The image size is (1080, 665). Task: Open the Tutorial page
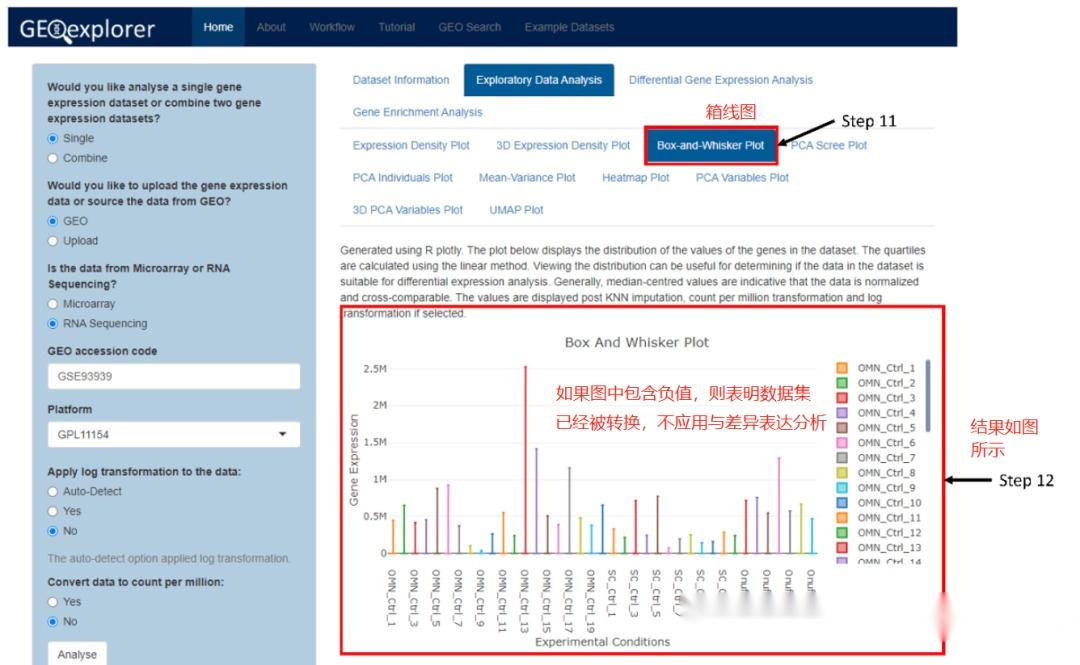point(395,28)
